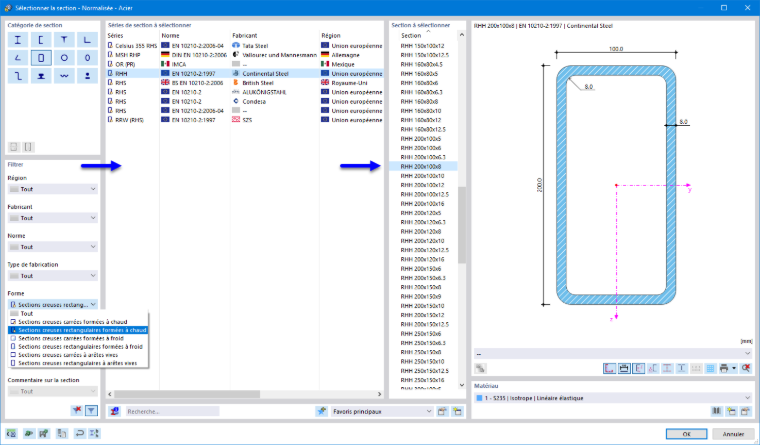760x445 pixels.
Task: Click the section info icon beside the search field
Action: click(114, 411)
